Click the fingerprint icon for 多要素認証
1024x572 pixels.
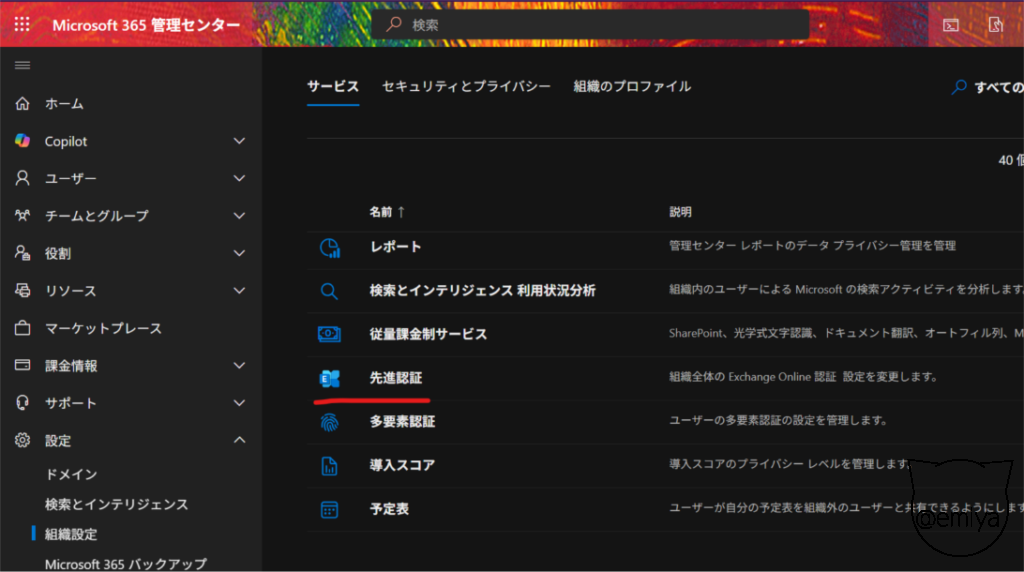click(x=329, y=422)
